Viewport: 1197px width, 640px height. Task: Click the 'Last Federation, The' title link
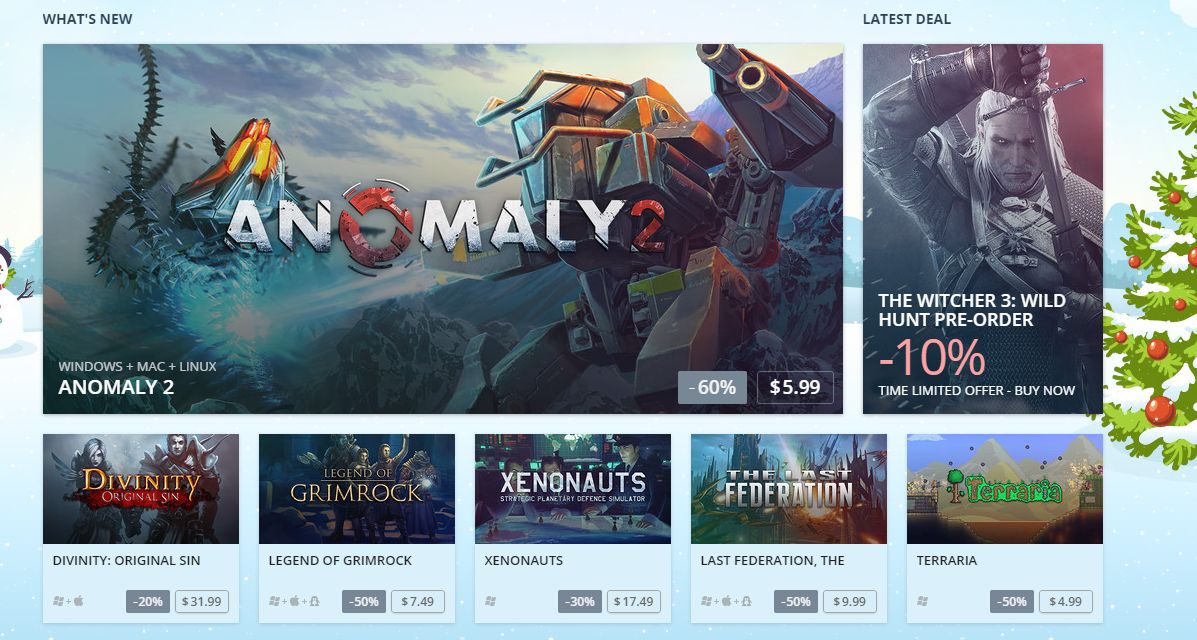(x=773, y=560)
